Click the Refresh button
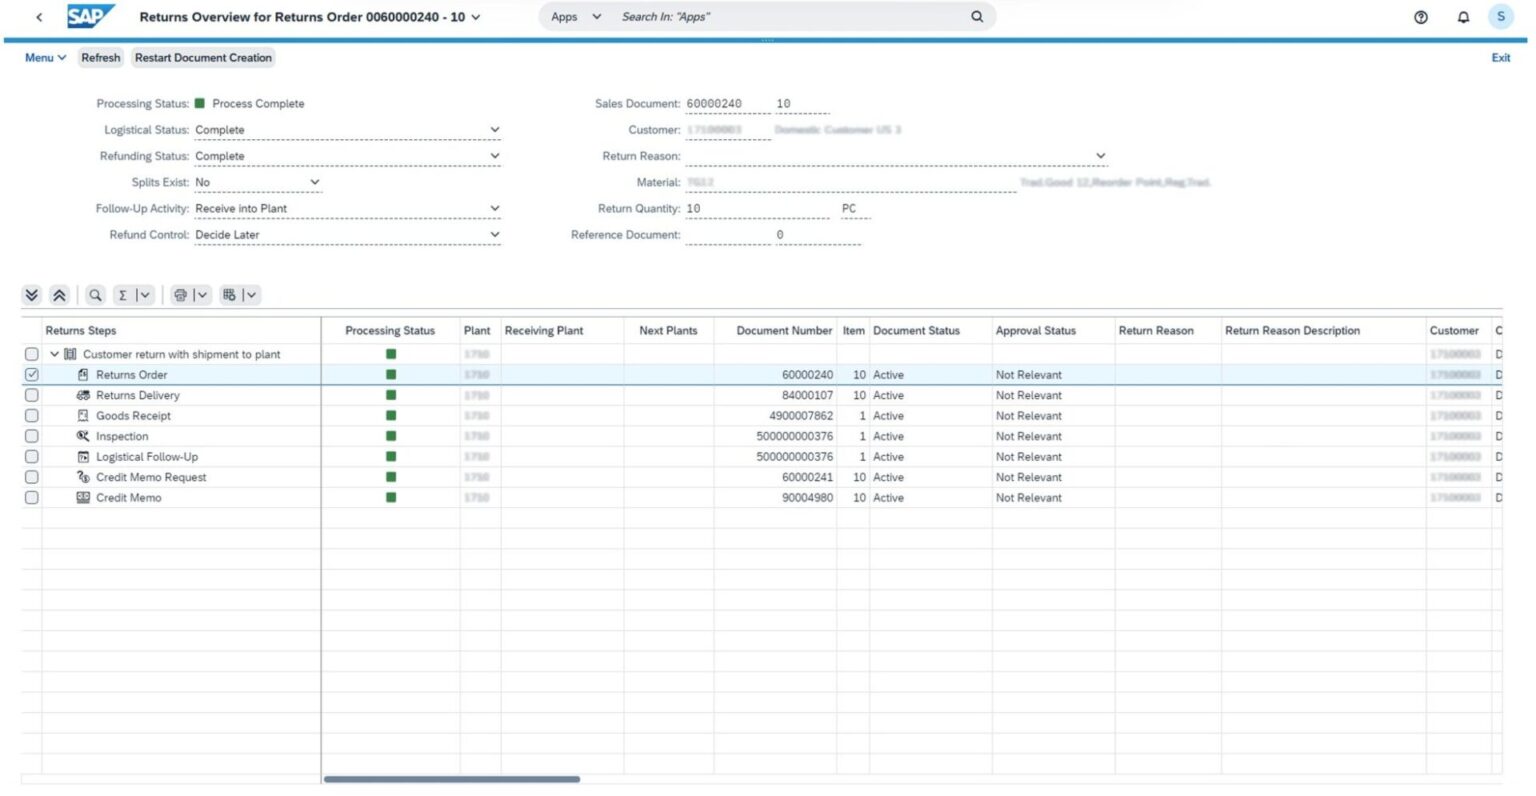1536x796 pixels. tap(101, 58)
